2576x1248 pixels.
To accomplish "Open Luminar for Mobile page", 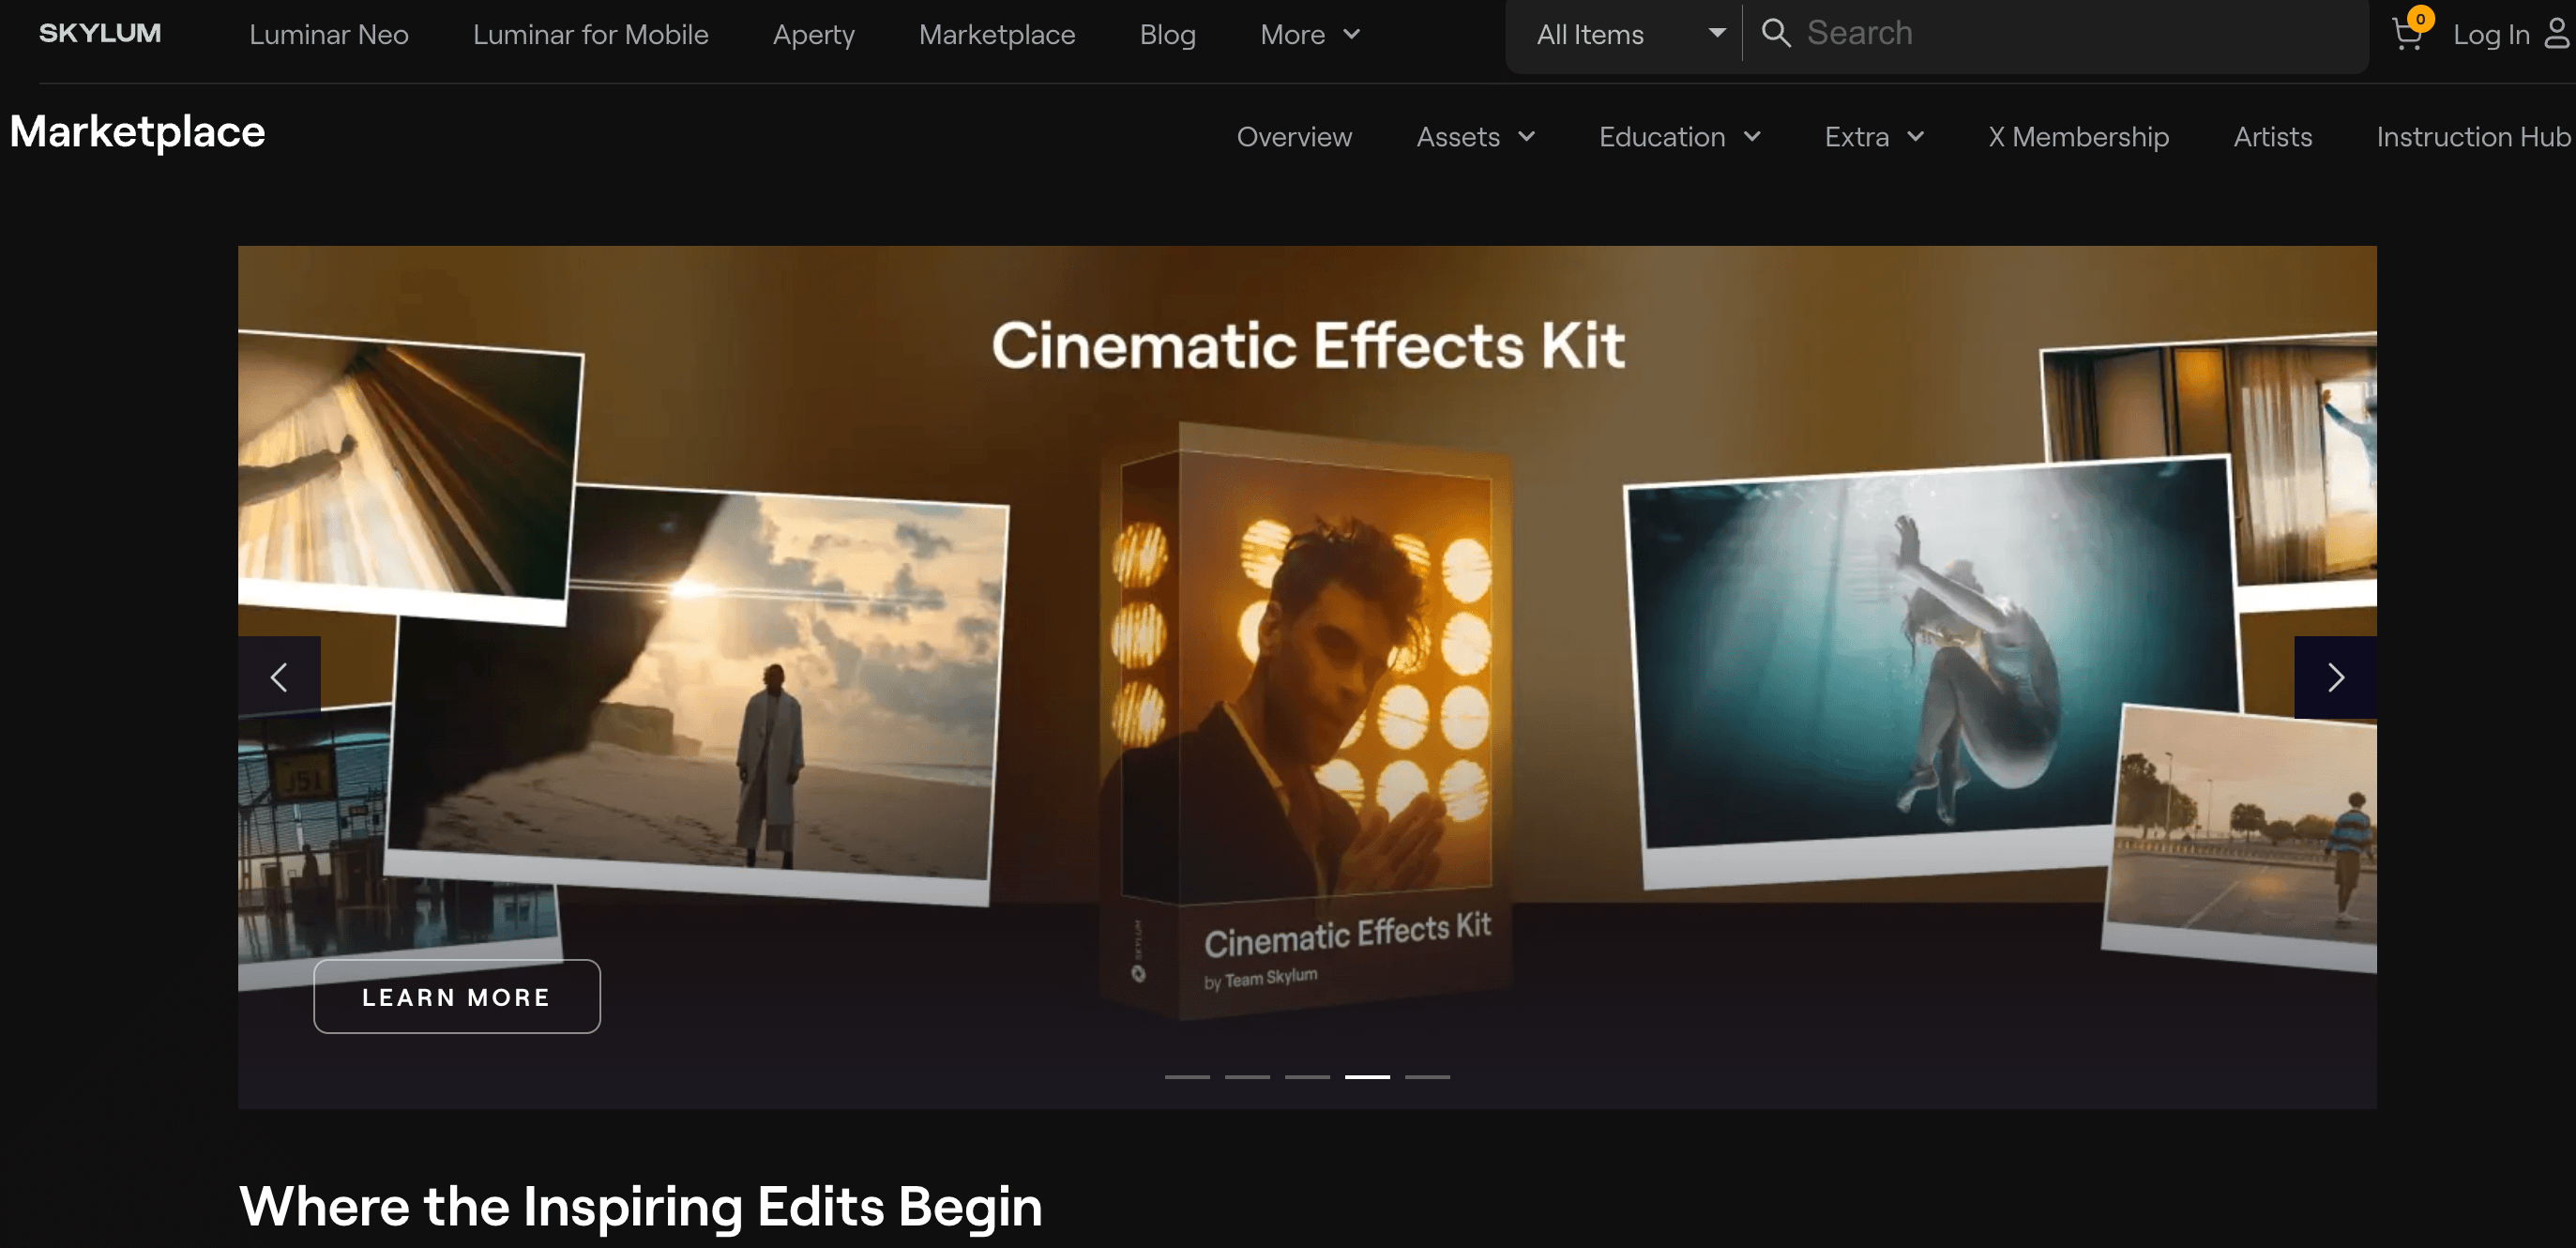I will (591, 34).
